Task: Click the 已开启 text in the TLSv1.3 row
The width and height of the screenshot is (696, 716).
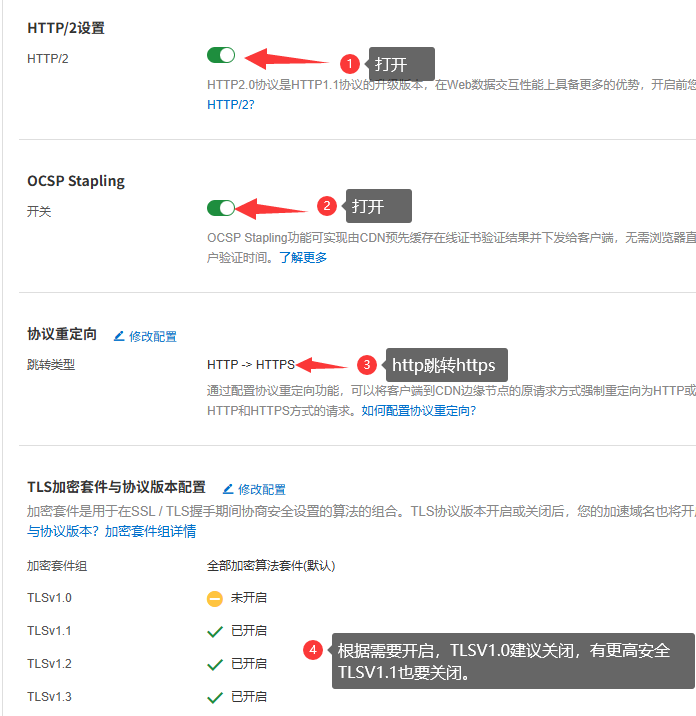Action: click(x=249, y=696)
